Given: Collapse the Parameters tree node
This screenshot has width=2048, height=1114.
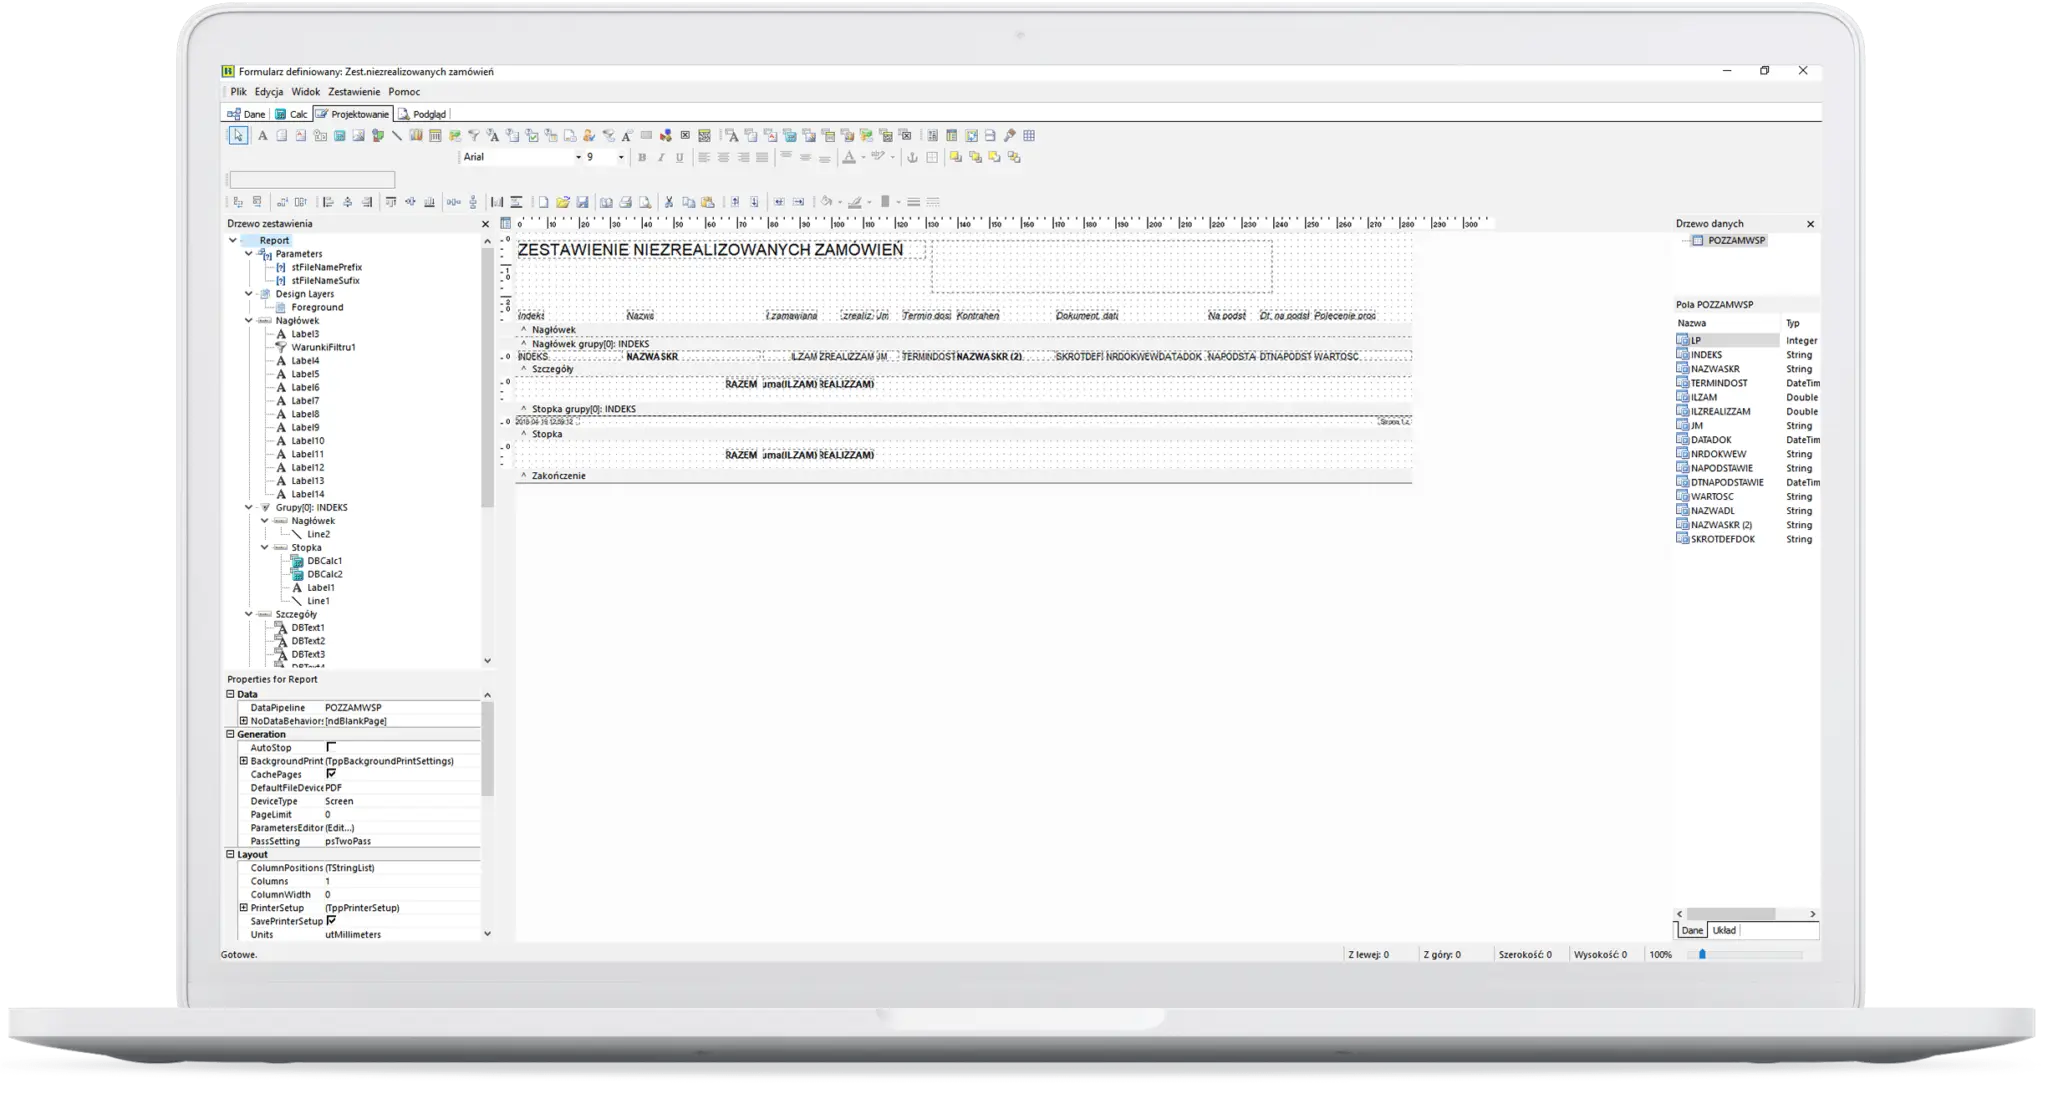Looking at the screenshot, I should coord(249,254).
